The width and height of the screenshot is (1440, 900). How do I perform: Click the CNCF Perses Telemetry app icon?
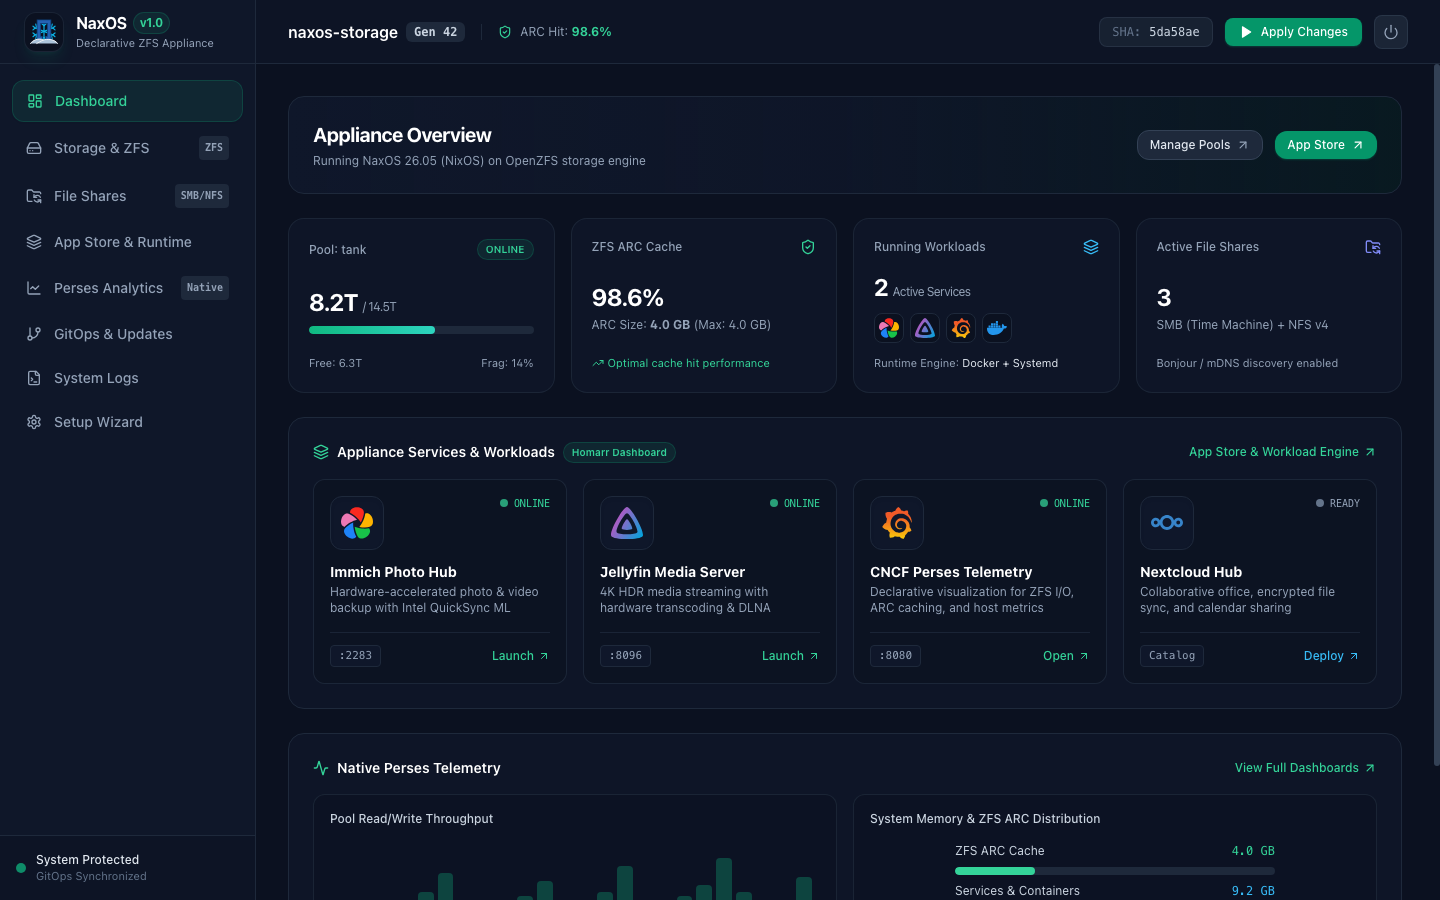click(897, 523)
